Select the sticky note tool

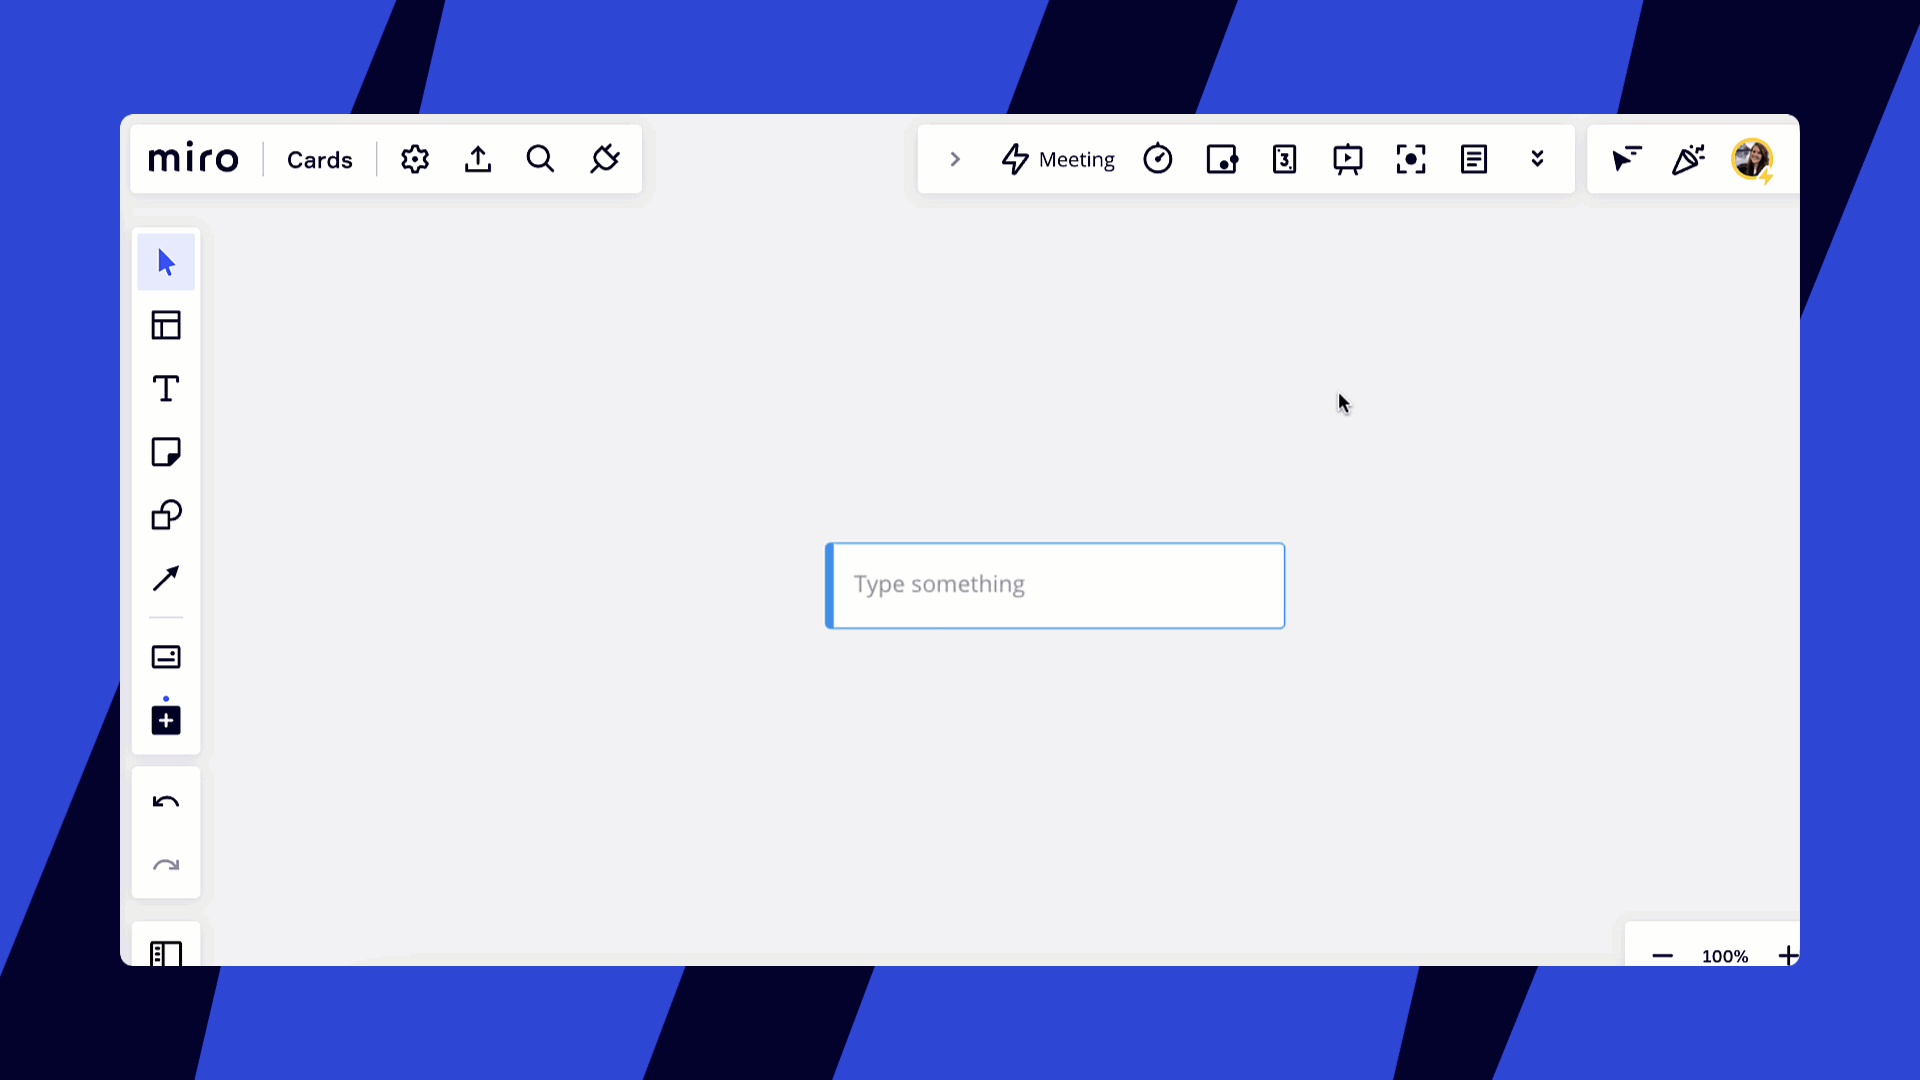(166, 452)
